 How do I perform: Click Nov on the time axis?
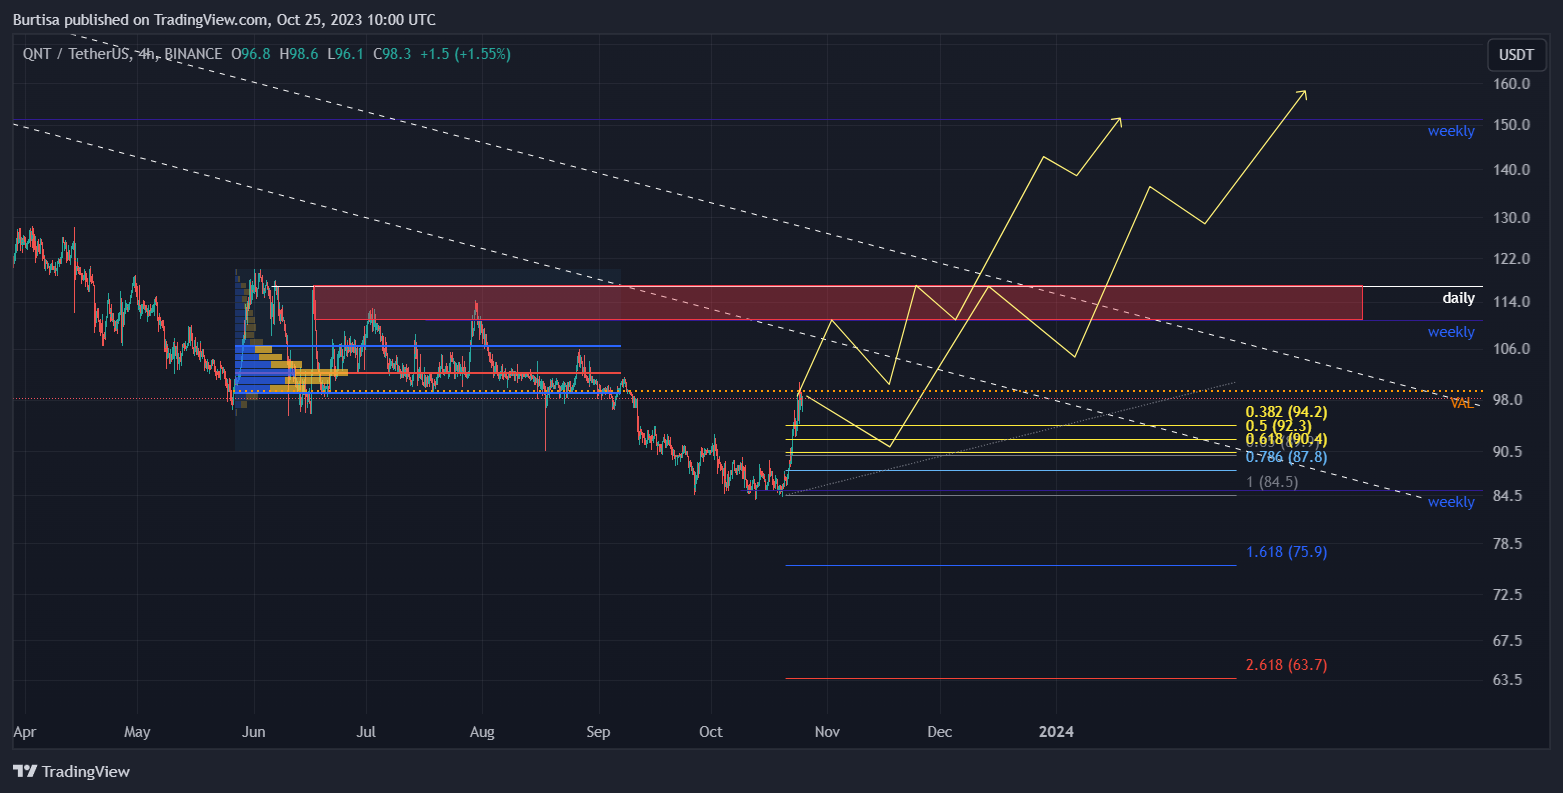[x=826, y=732]
